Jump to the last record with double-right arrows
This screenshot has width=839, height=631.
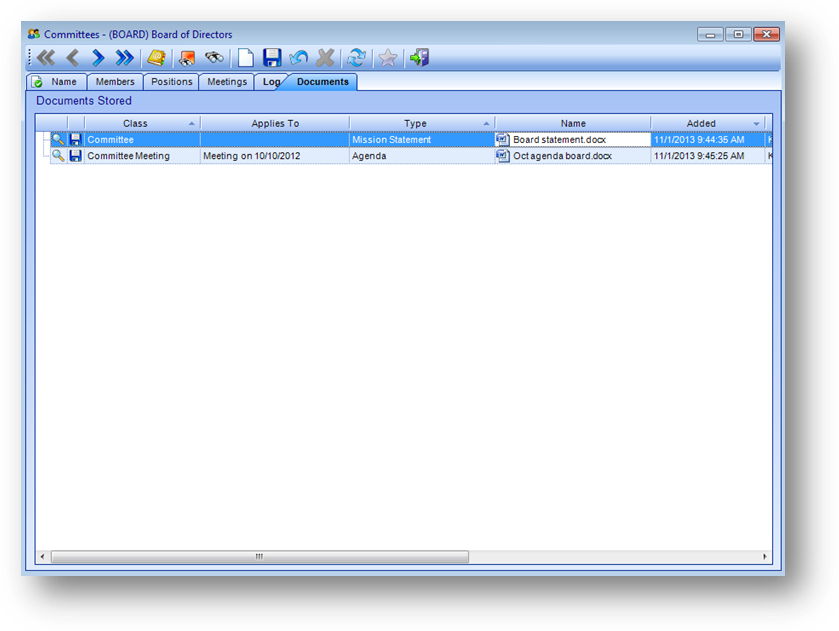(124, 58)
